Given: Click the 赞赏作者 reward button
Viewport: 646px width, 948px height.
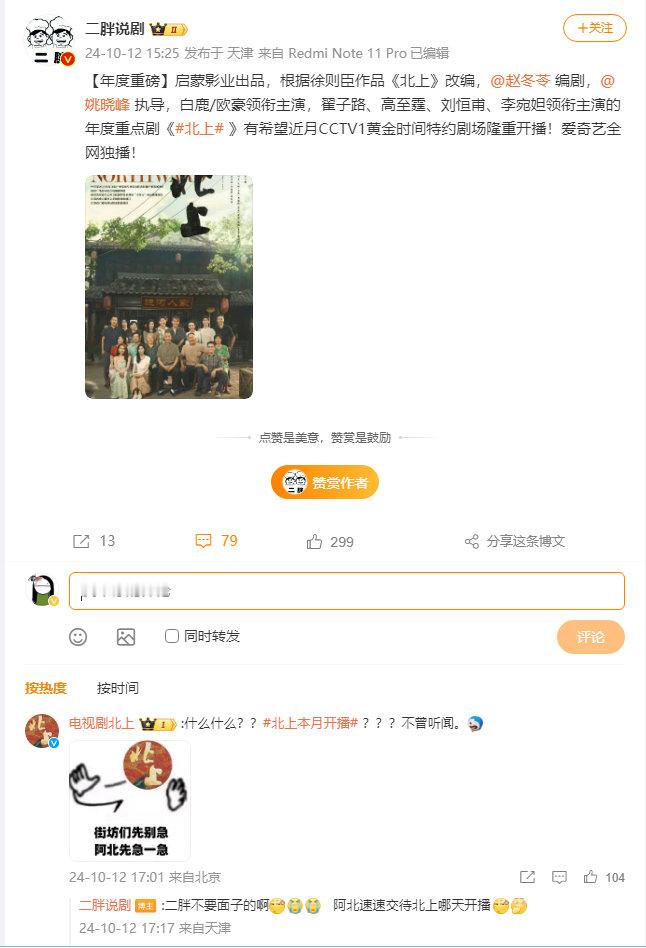Looking at the screenshot, I should 325,482.
